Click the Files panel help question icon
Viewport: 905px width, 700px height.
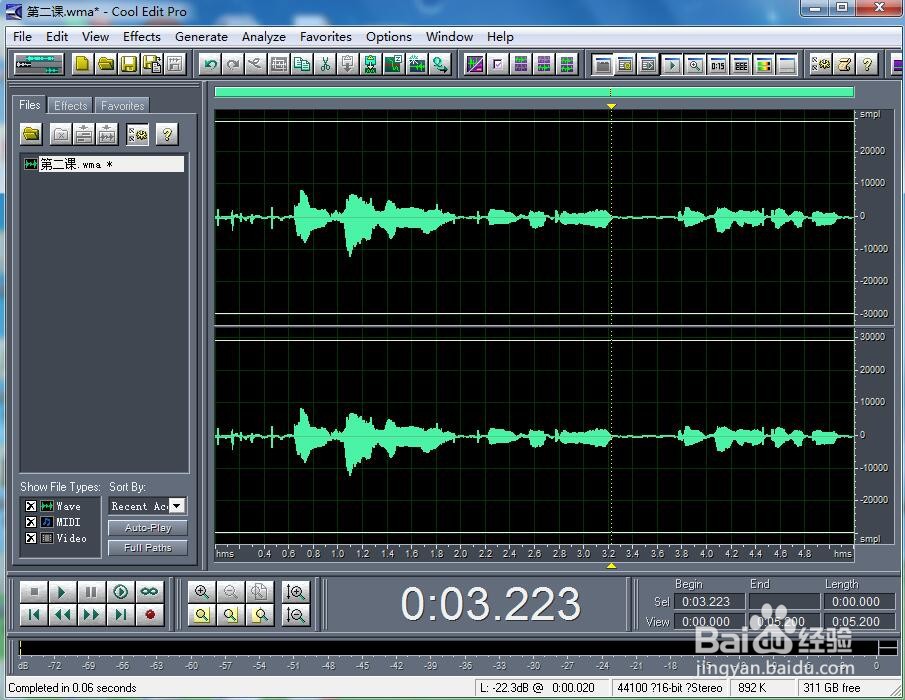167,135
